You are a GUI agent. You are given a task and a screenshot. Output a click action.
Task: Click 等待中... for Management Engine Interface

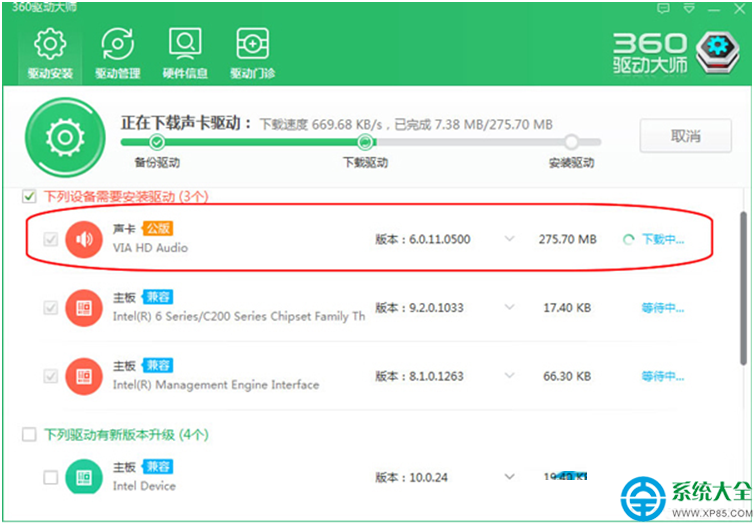pyautogui.click(x=663, y=376)
